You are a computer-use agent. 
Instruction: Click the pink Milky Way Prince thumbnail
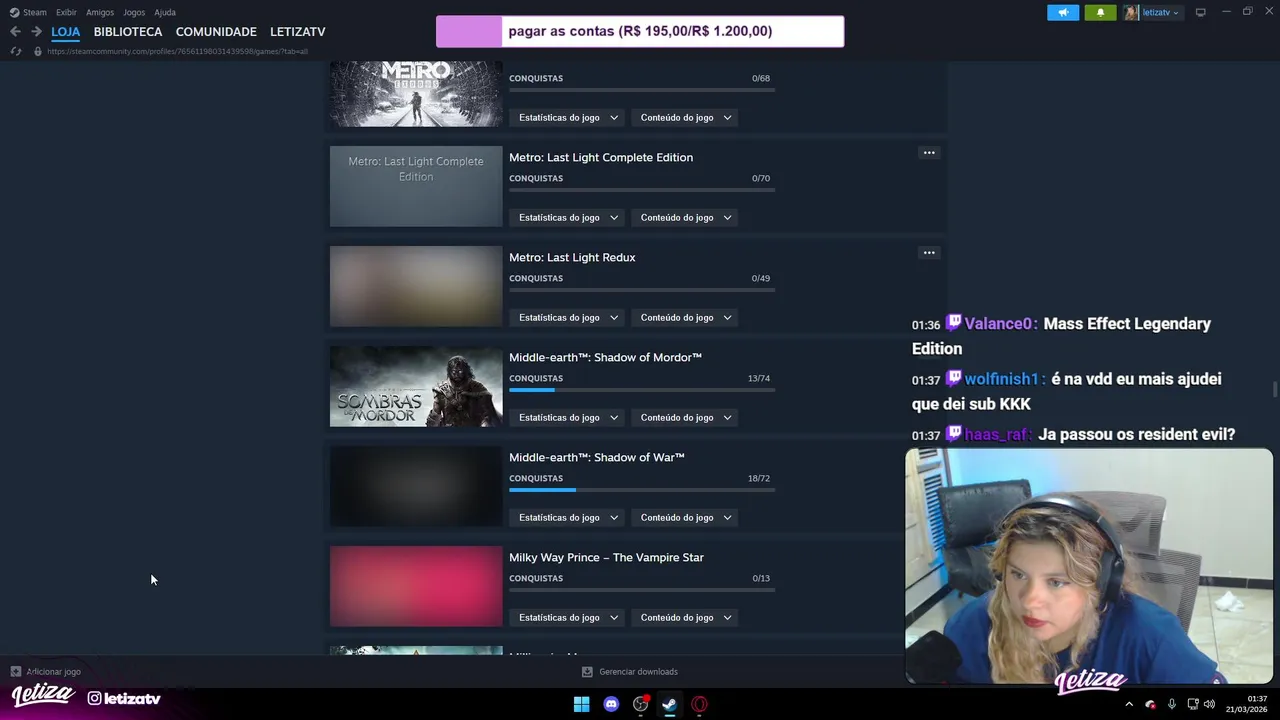(416, 586)
